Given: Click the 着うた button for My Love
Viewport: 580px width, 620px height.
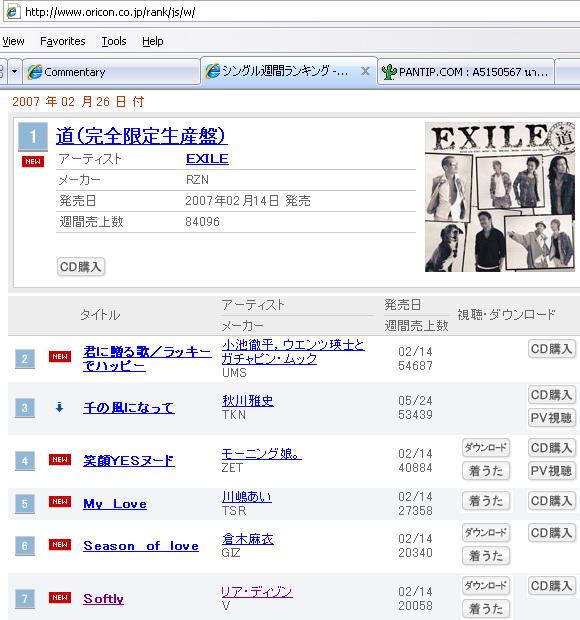Looking at the screenshot, I should (x=486, y=501).
